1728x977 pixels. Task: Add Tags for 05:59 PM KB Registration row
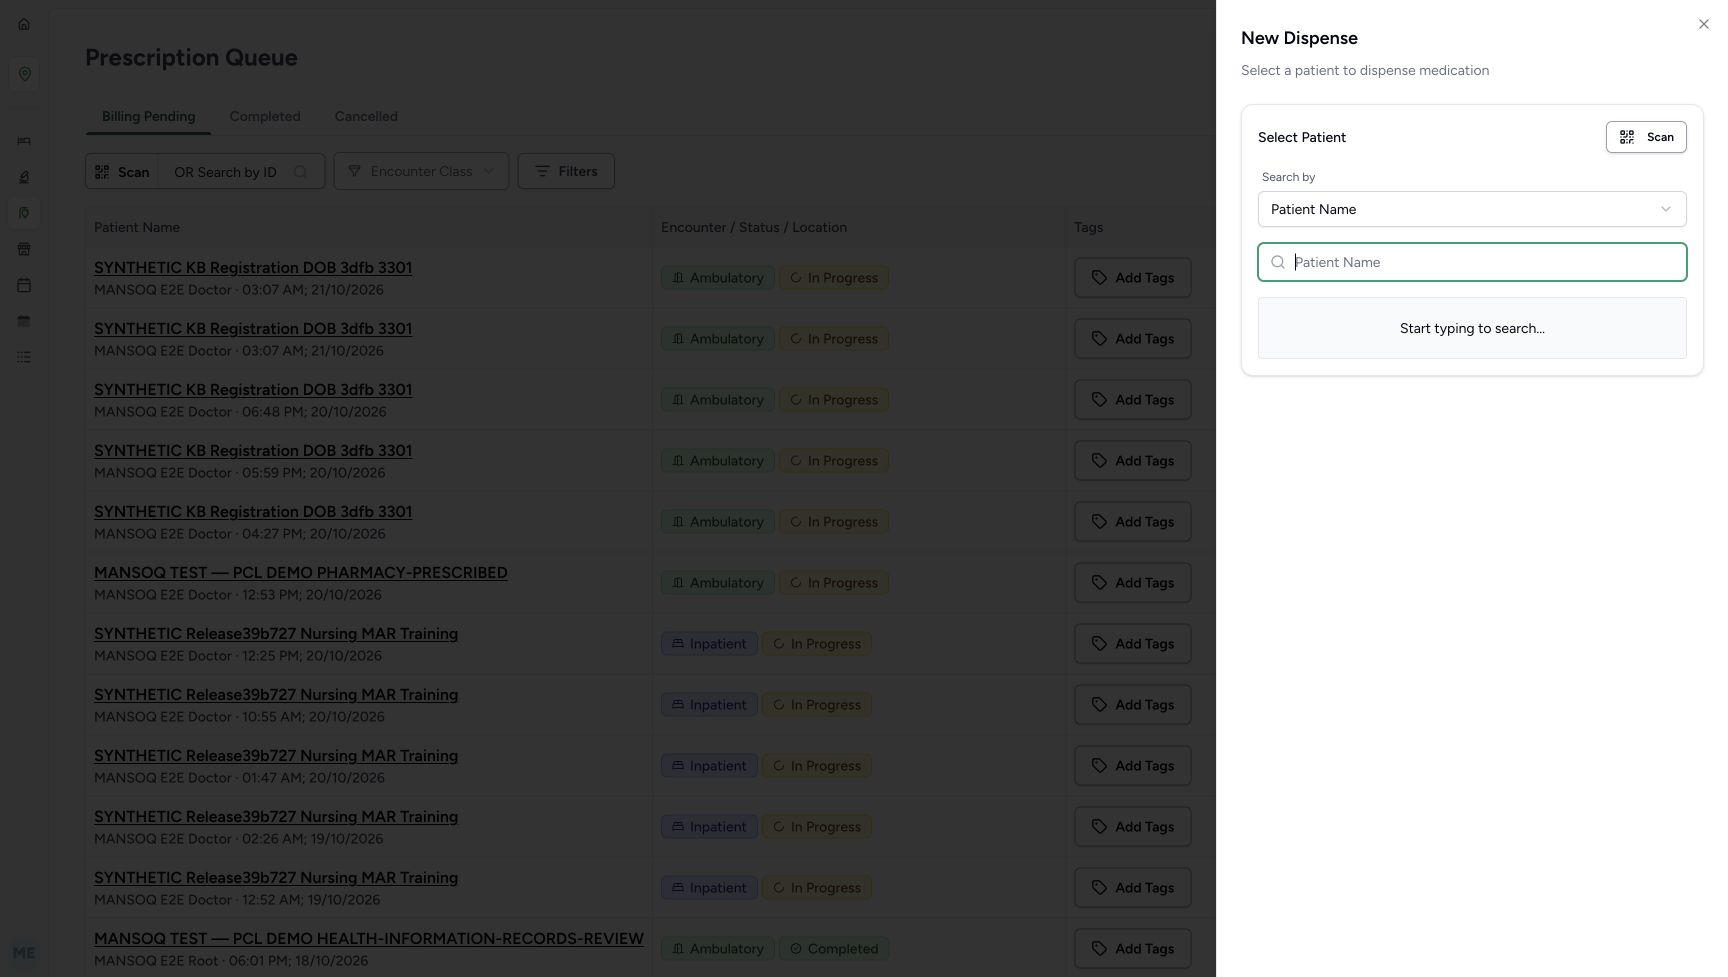[x=1132, y=461]
